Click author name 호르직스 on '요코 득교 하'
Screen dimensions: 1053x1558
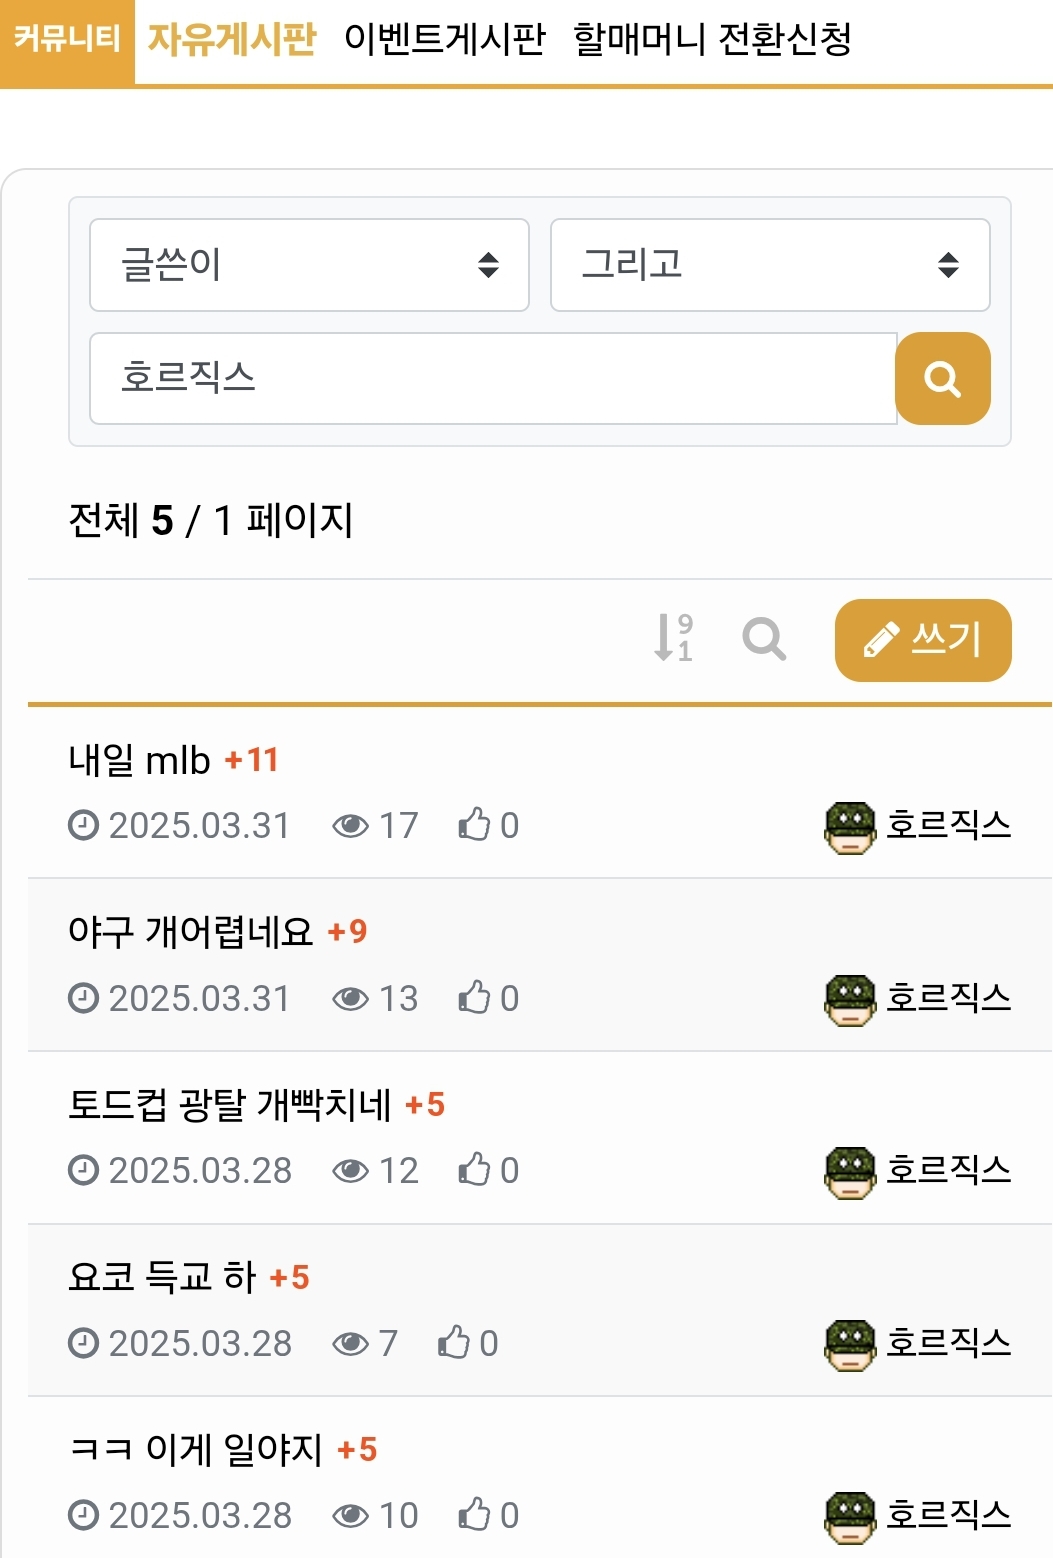tap(948, 1343)
